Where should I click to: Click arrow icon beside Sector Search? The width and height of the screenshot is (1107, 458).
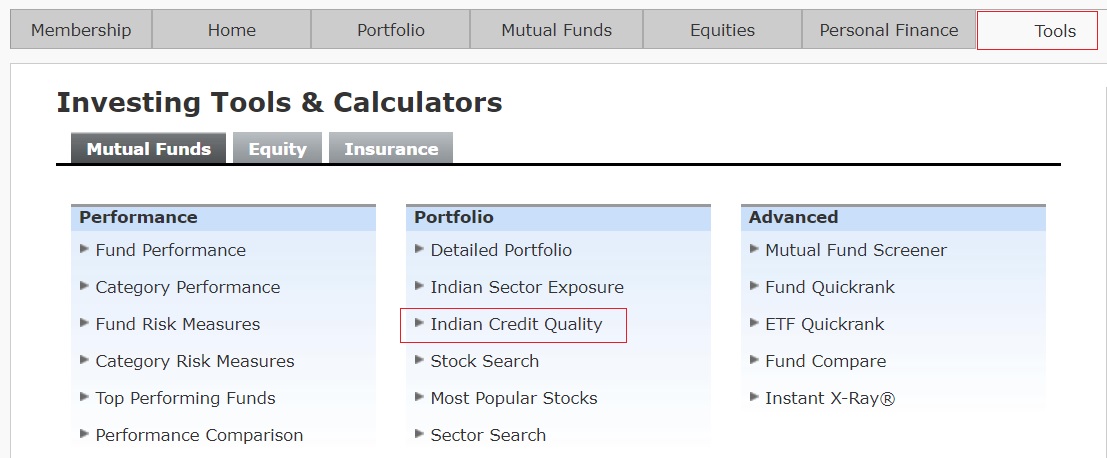(x=420, y=434)
